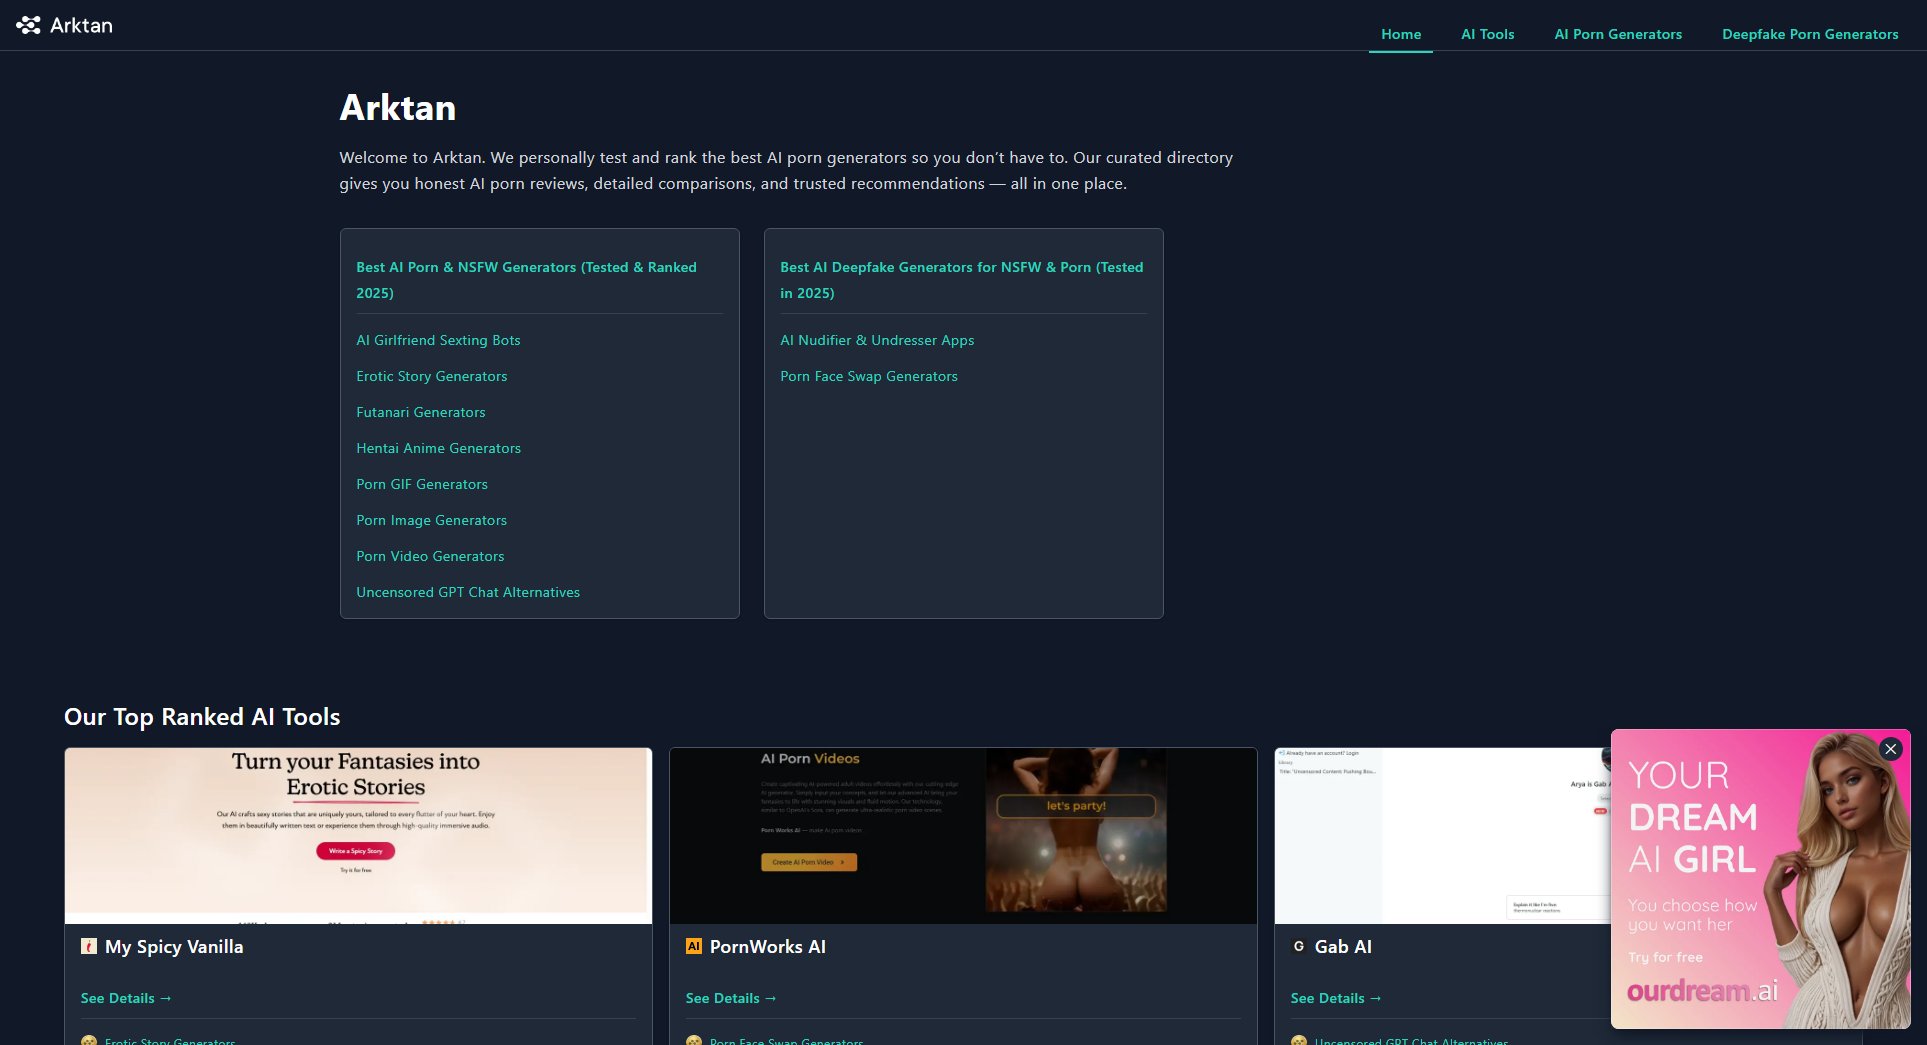Image resolution: width=1927 pixels, height=1045 pixels.
Task: Click See Details under PornWorks AI
Action: click(x=731, y=998)
